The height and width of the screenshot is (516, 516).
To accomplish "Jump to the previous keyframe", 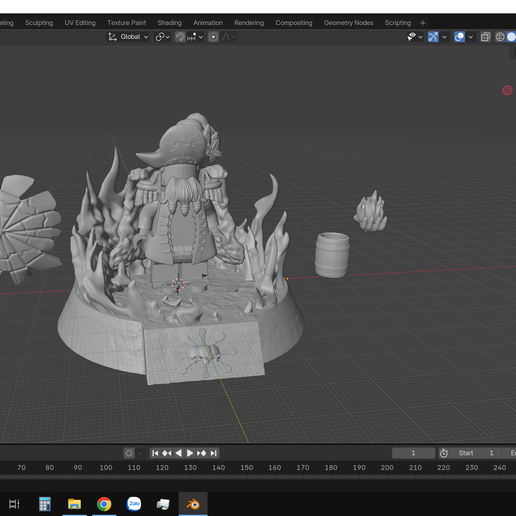I will coord(167,453).
